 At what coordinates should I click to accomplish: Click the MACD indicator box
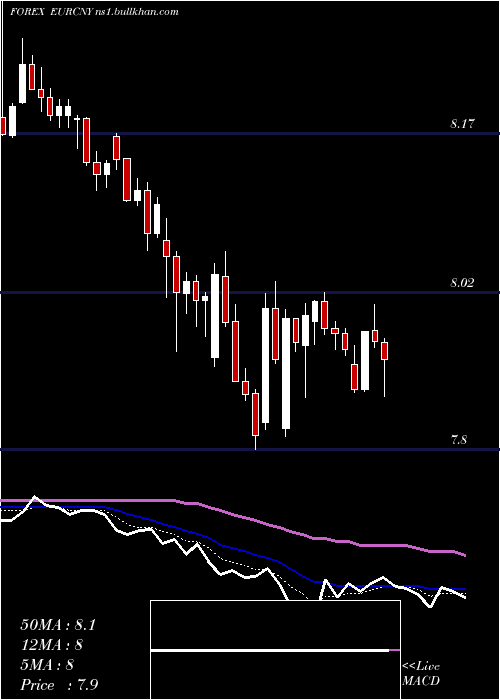(275, 650)
